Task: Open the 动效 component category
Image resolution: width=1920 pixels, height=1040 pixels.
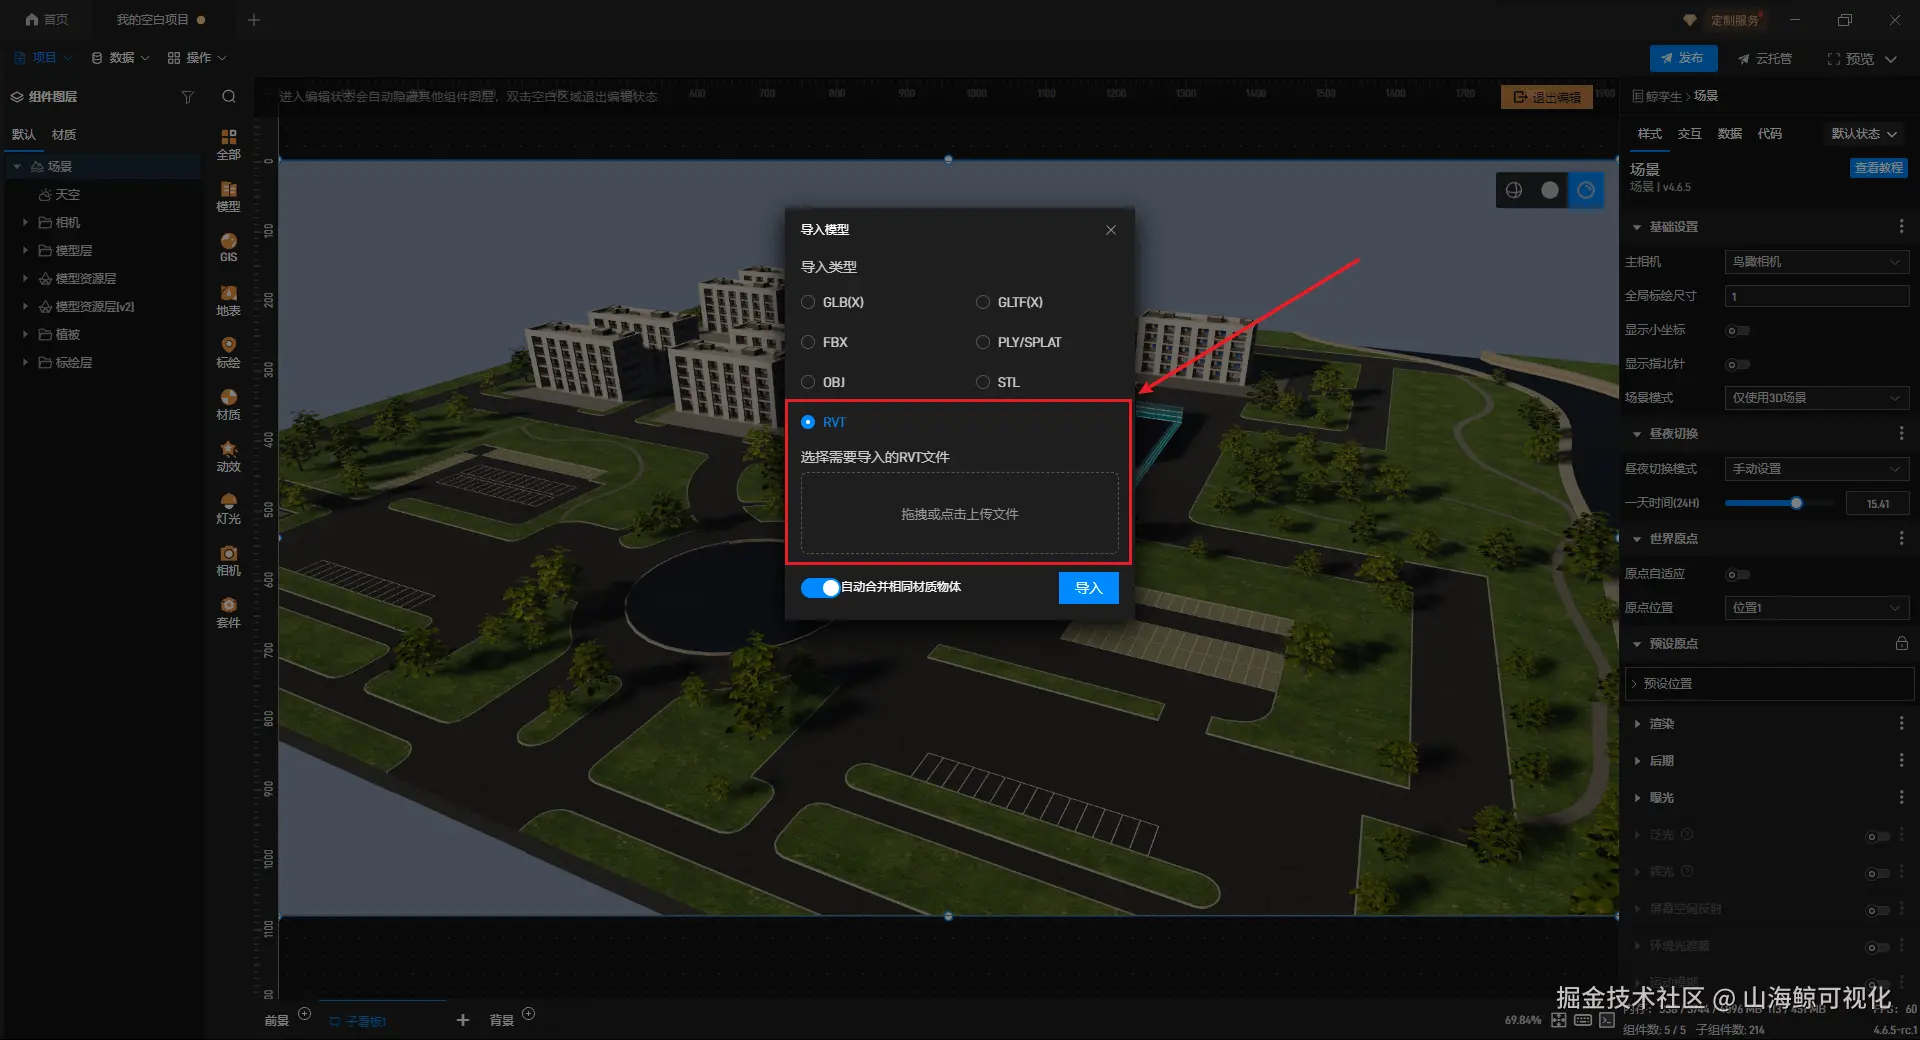Action: tap(228, 456)
